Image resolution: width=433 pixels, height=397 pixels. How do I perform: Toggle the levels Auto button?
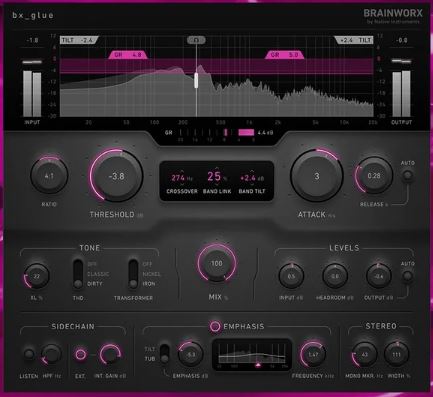coord(407,276)
